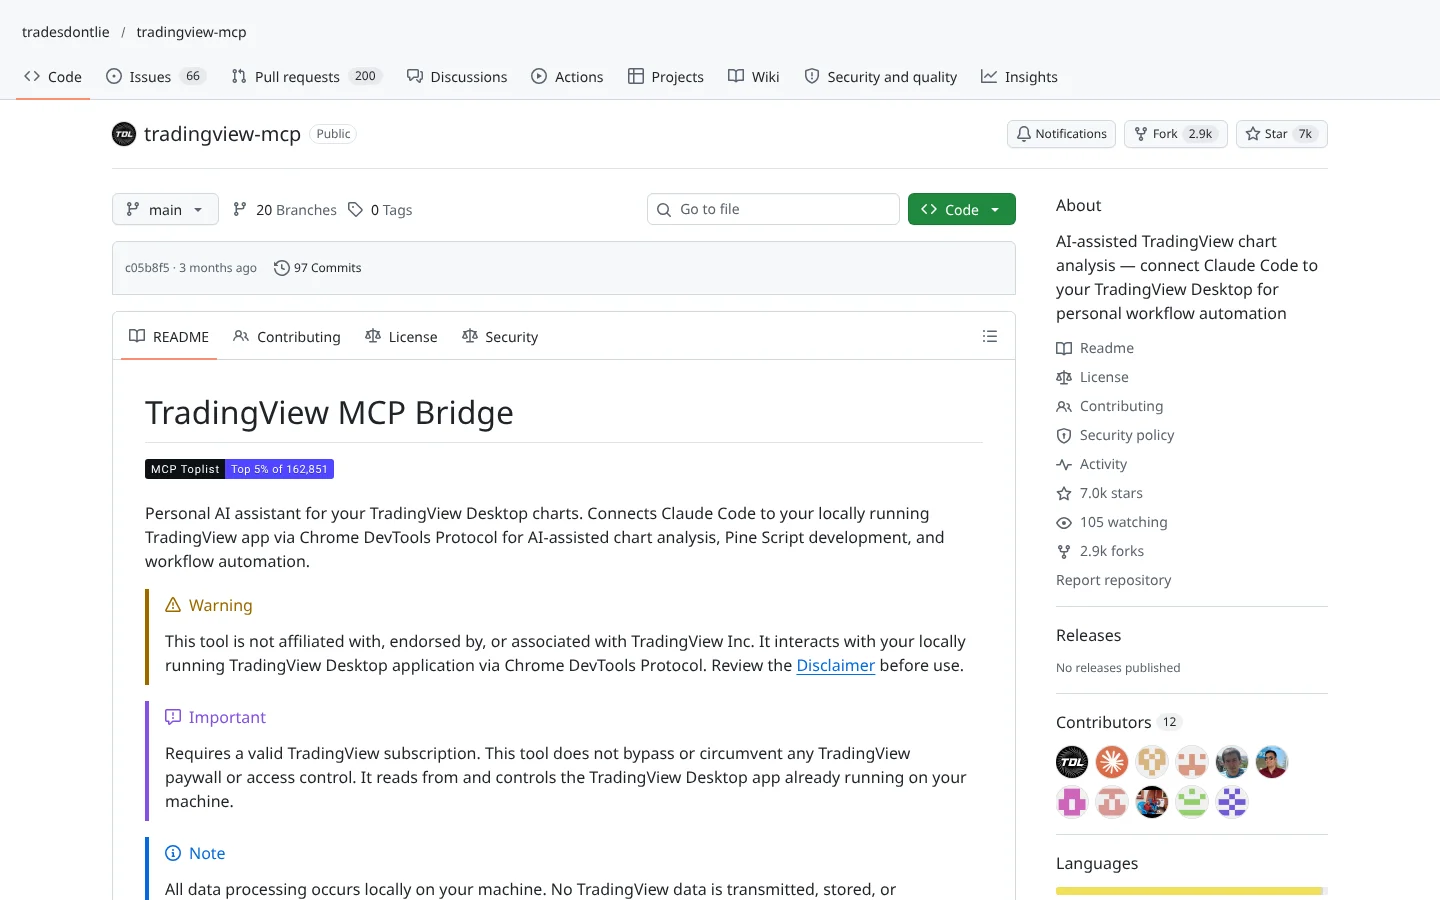This screenshot has height=900, width=1440.
Task: Click the eye icon next to 105 watching
Action: (1064, 523)
